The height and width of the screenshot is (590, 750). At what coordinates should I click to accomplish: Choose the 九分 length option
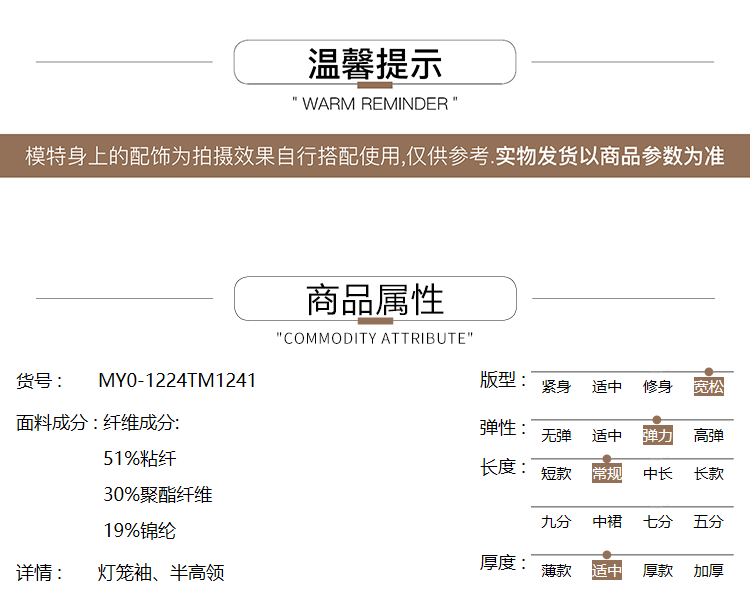[x=556, y=522]
